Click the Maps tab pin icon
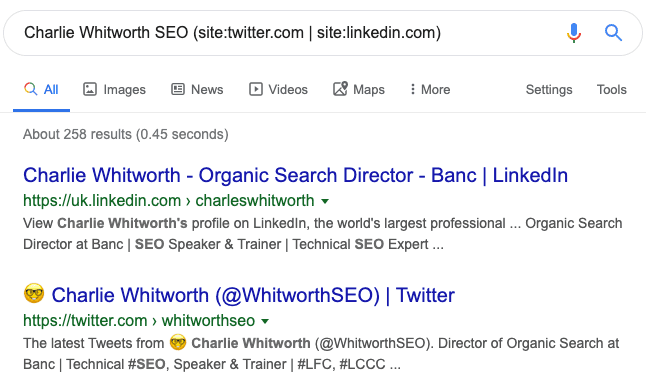Viewport: 646px width, 383px height. [x=340, y=89]
